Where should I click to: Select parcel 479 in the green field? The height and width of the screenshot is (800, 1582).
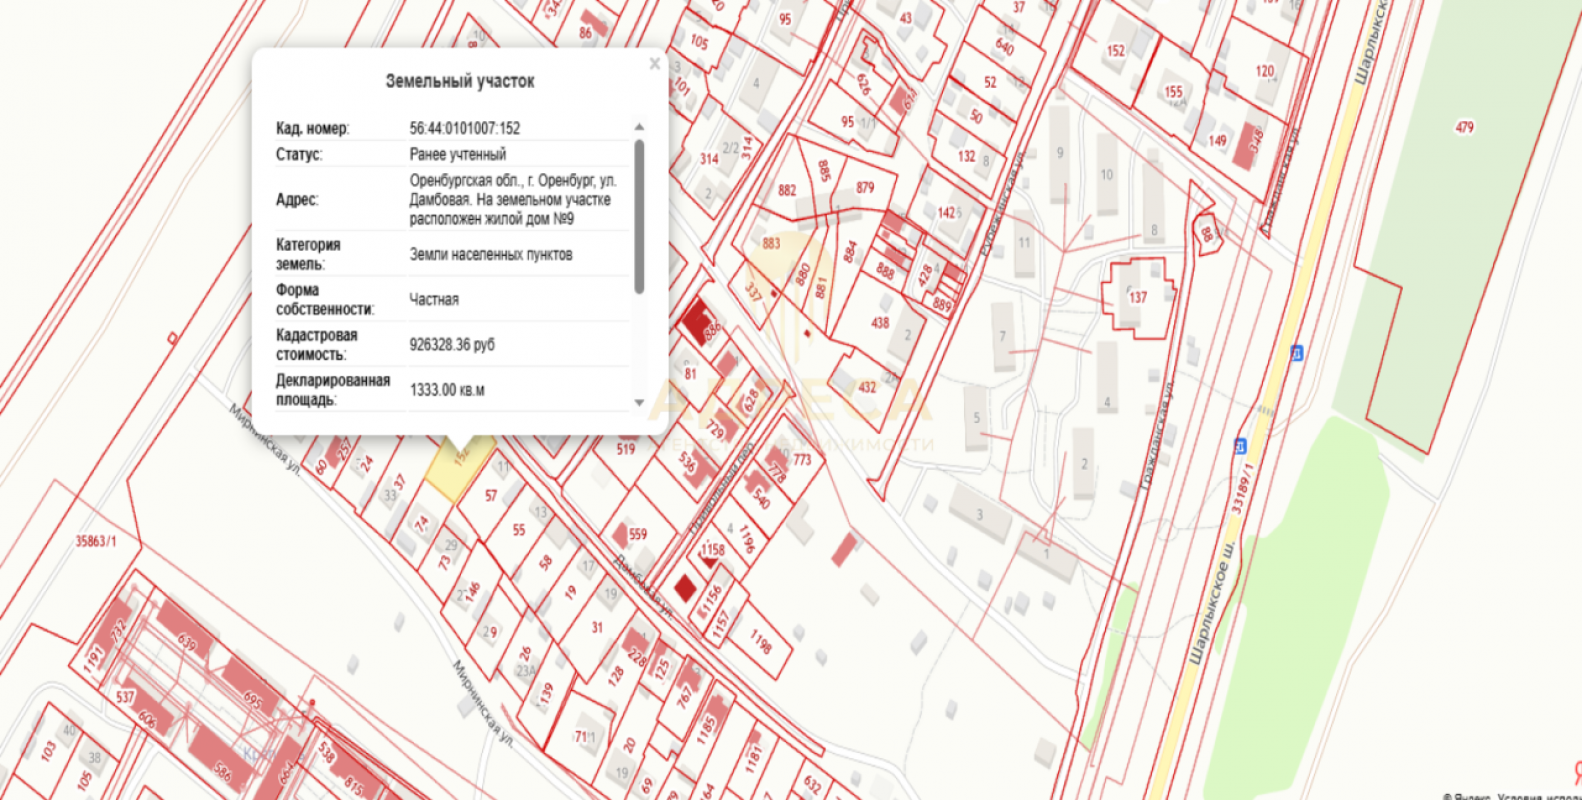point(1464,128)
